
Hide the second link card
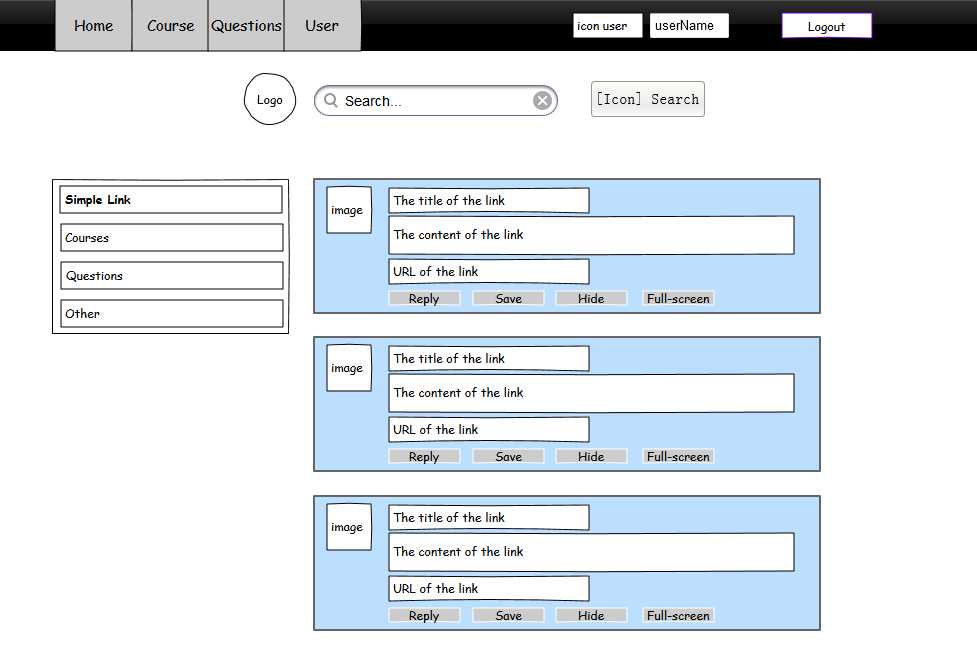coord(591,457)
